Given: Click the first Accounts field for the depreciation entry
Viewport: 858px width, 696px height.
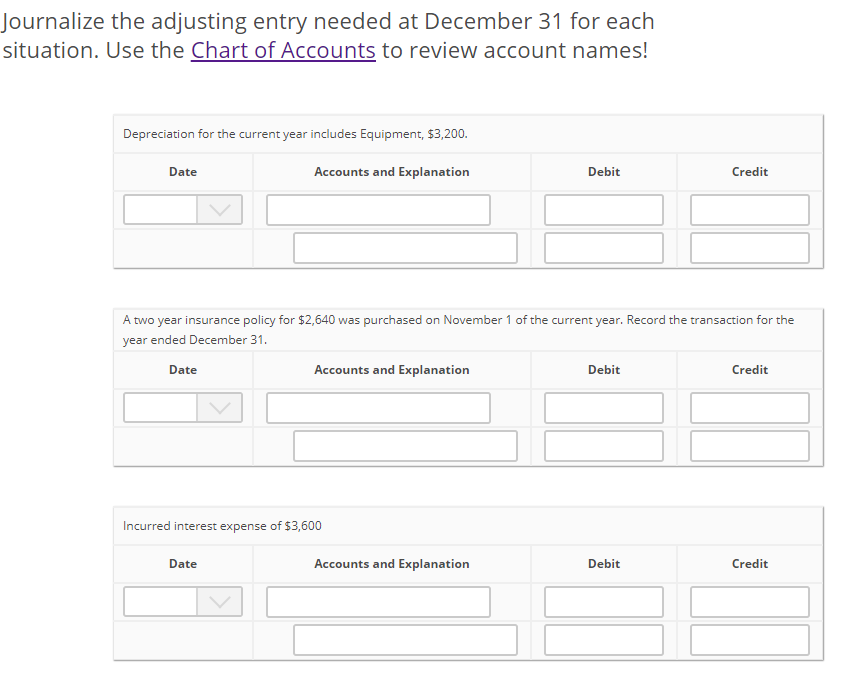Looking at the screenshot, I should 378,209.
